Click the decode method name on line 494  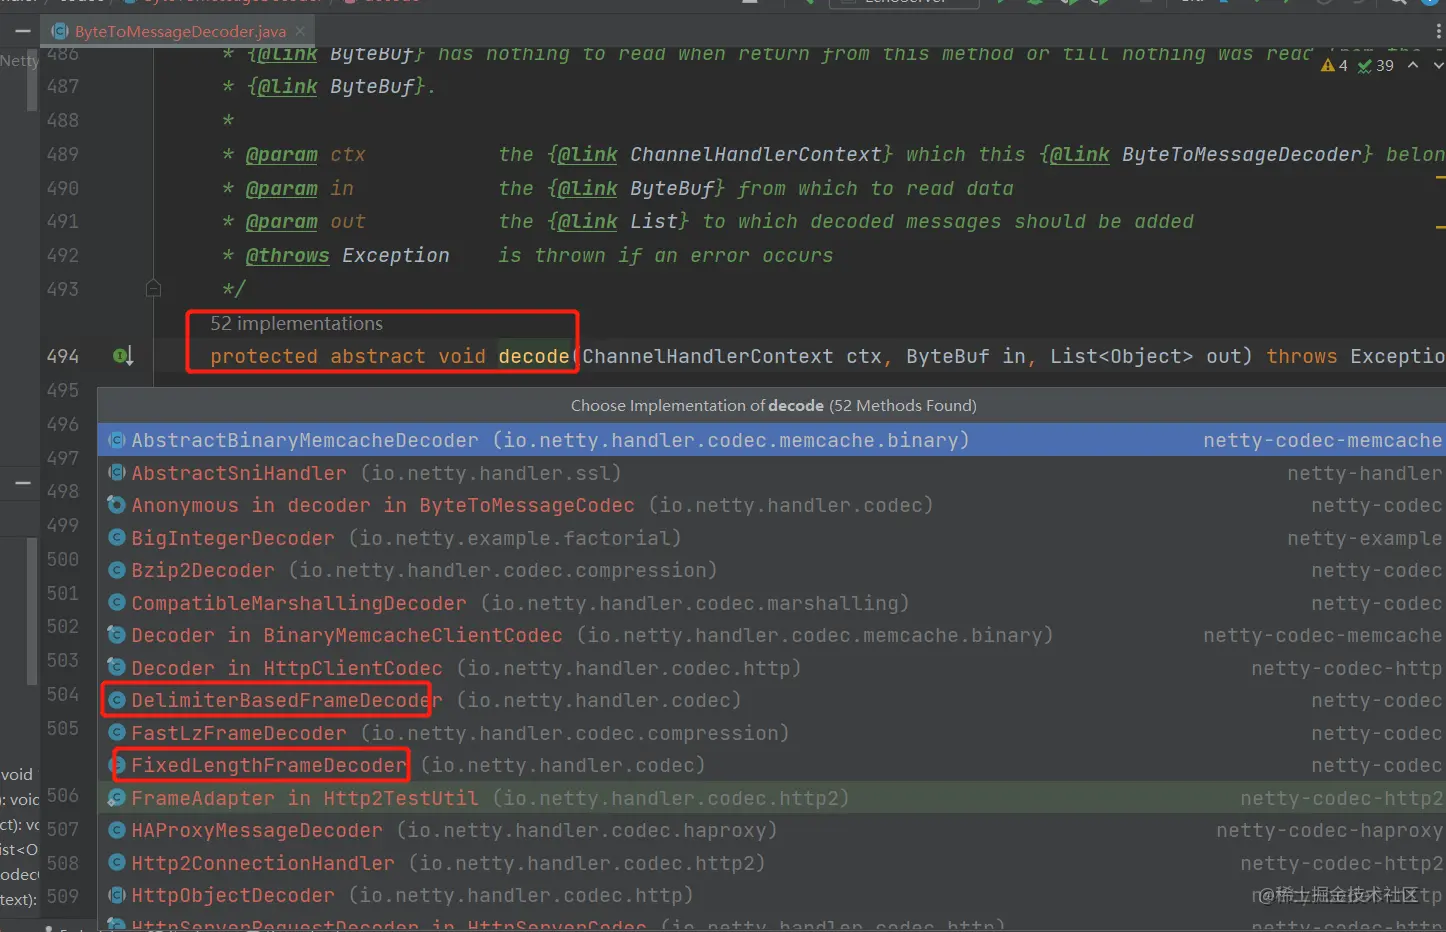coord(534,356)
